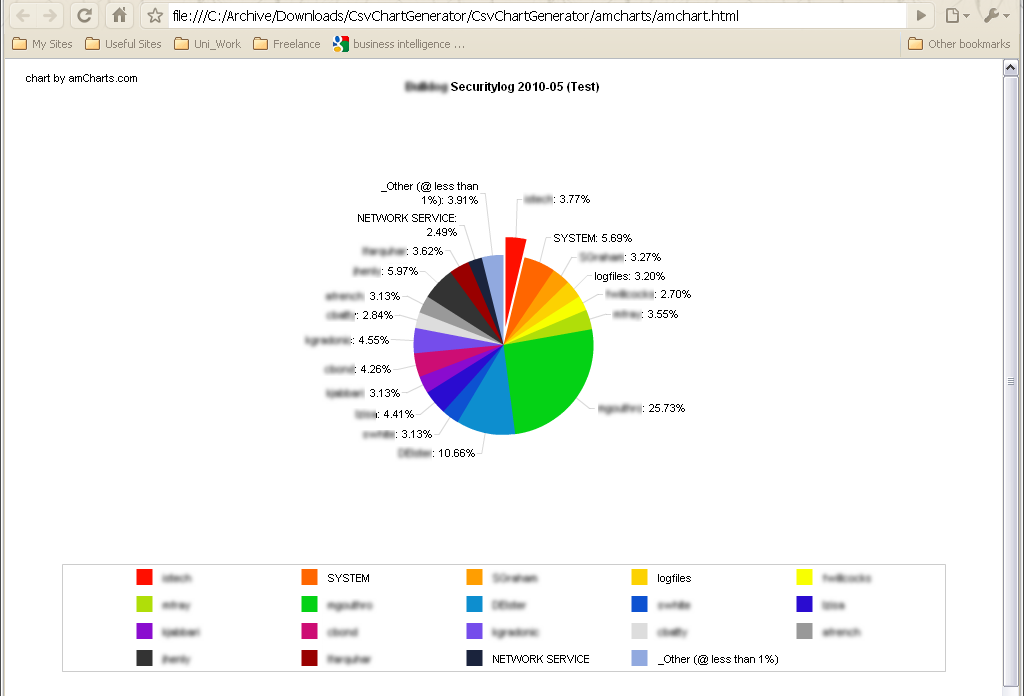Open the business intelligence bookmark

coord(399,44)
